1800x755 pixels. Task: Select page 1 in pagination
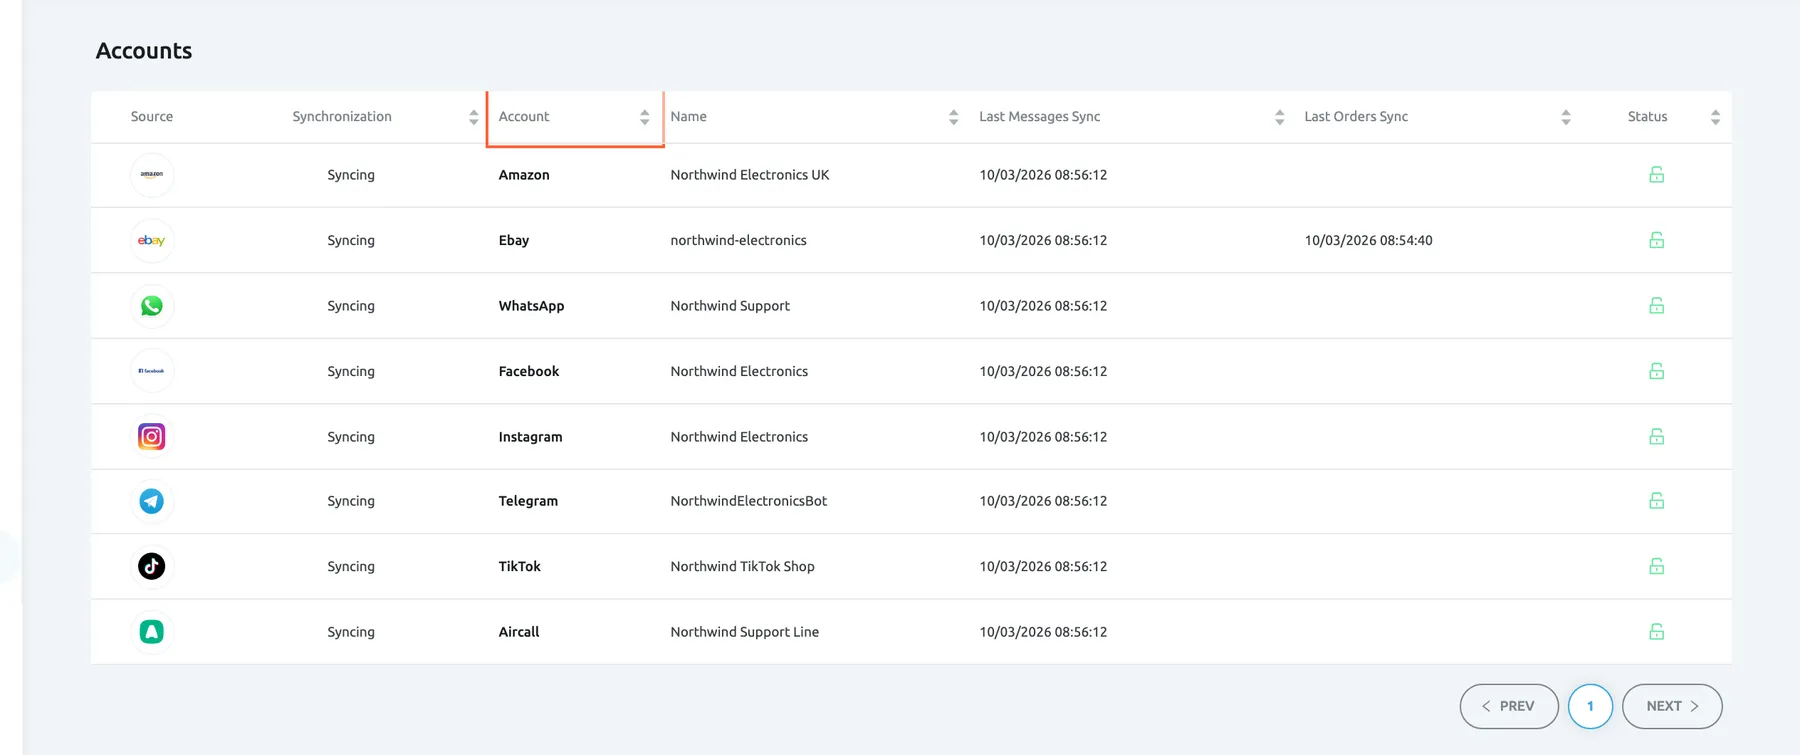(x=1590, y=706)
